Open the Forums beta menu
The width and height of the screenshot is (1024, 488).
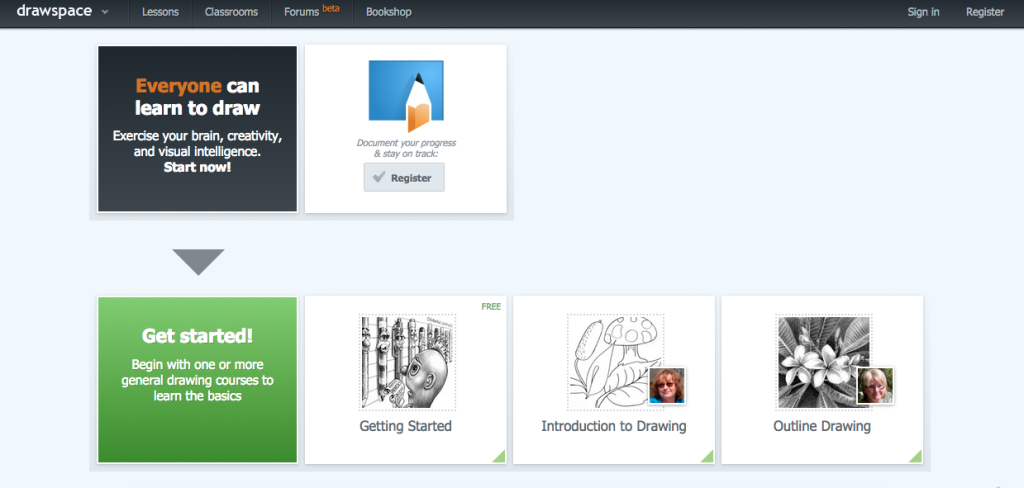[x=312, y=12]
